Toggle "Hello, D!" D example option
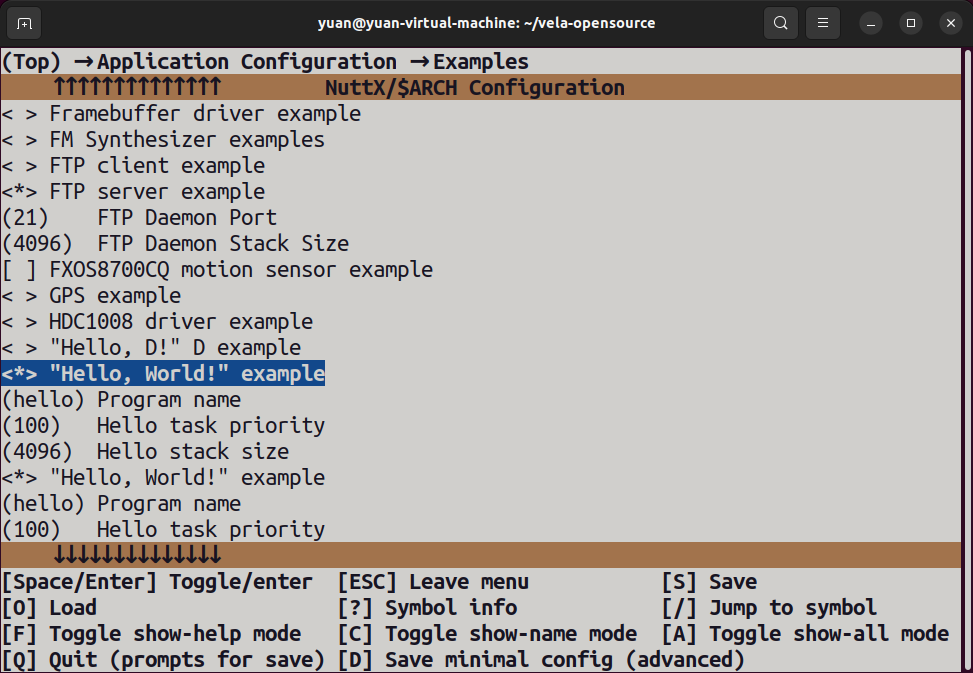This screenshot has width=973, height=673. (x=151, y=348)
